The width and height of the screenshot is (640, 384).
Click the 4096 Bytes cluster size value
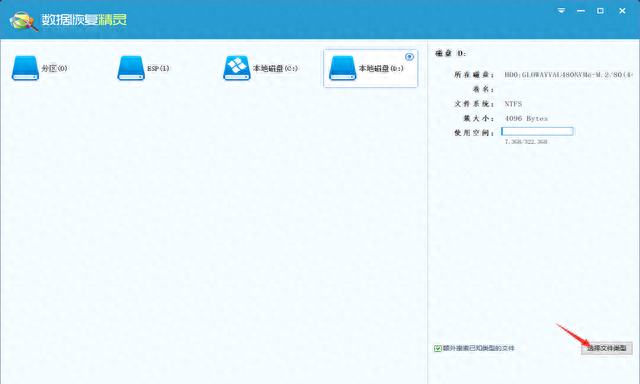[x=526, y=119]
